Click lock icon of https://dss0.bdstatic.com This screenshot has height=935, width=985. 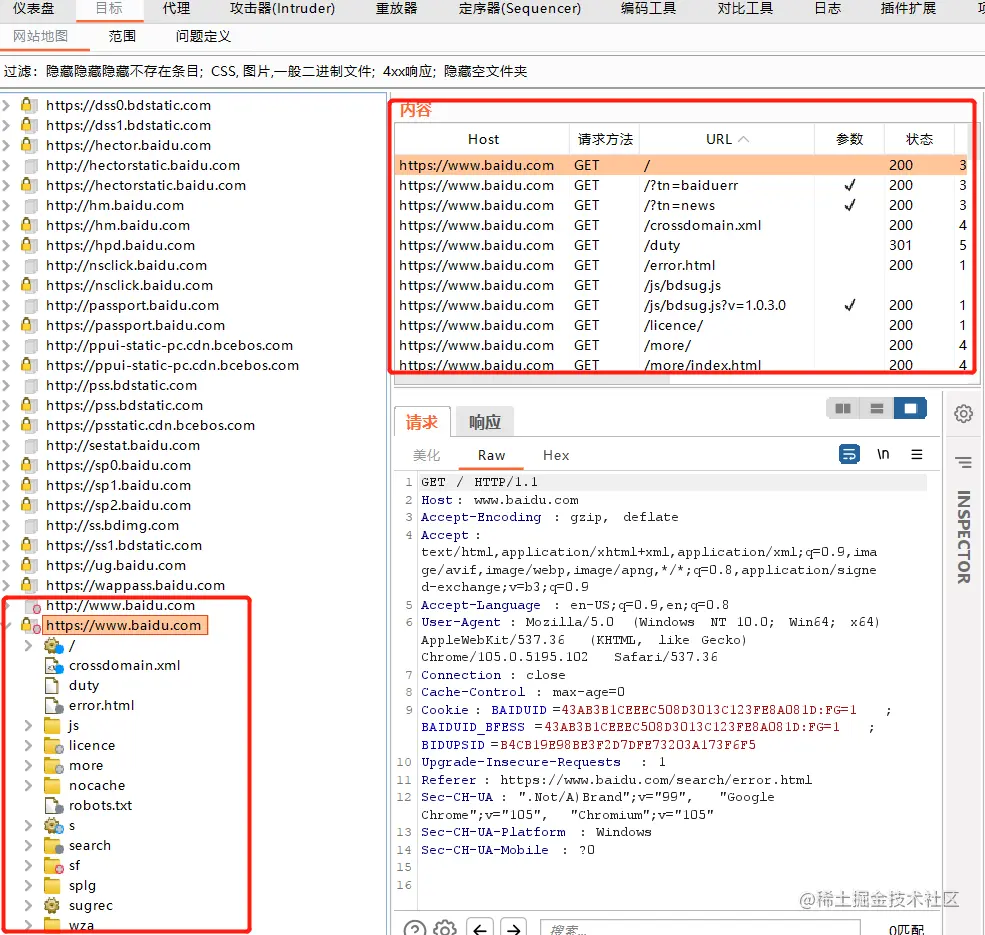point(27,104)
